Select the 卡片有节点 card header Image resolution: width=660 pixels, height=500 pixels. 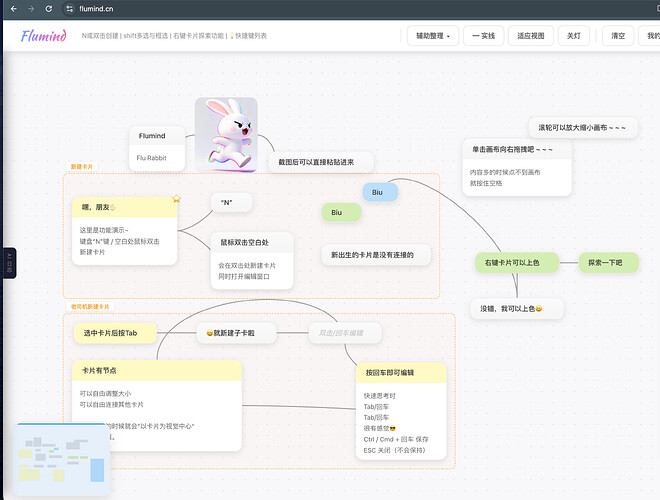click(x=157, y=370)
